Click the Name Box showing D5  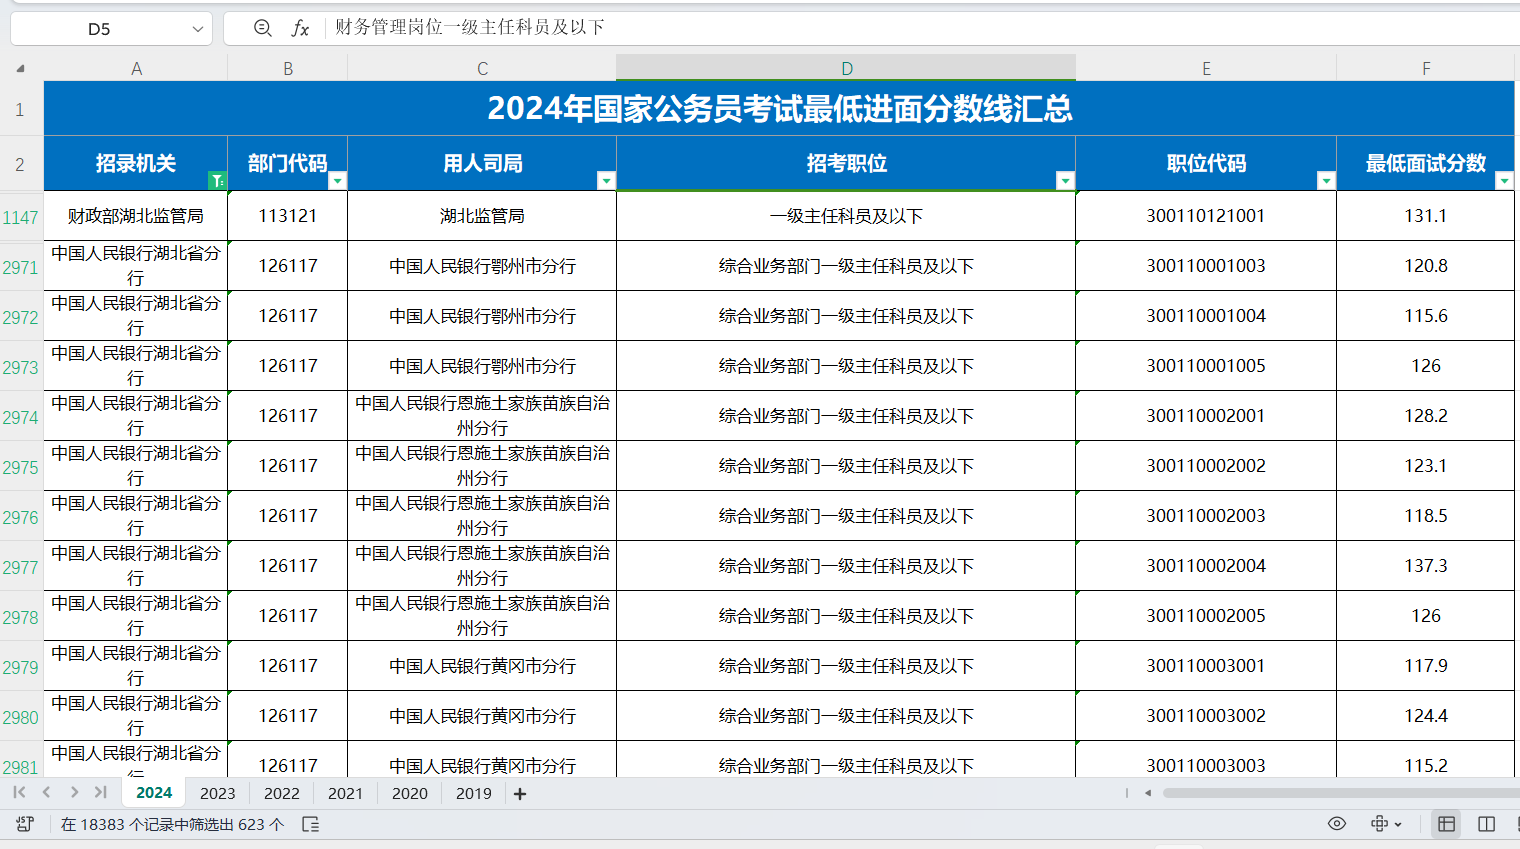[99, 29]
